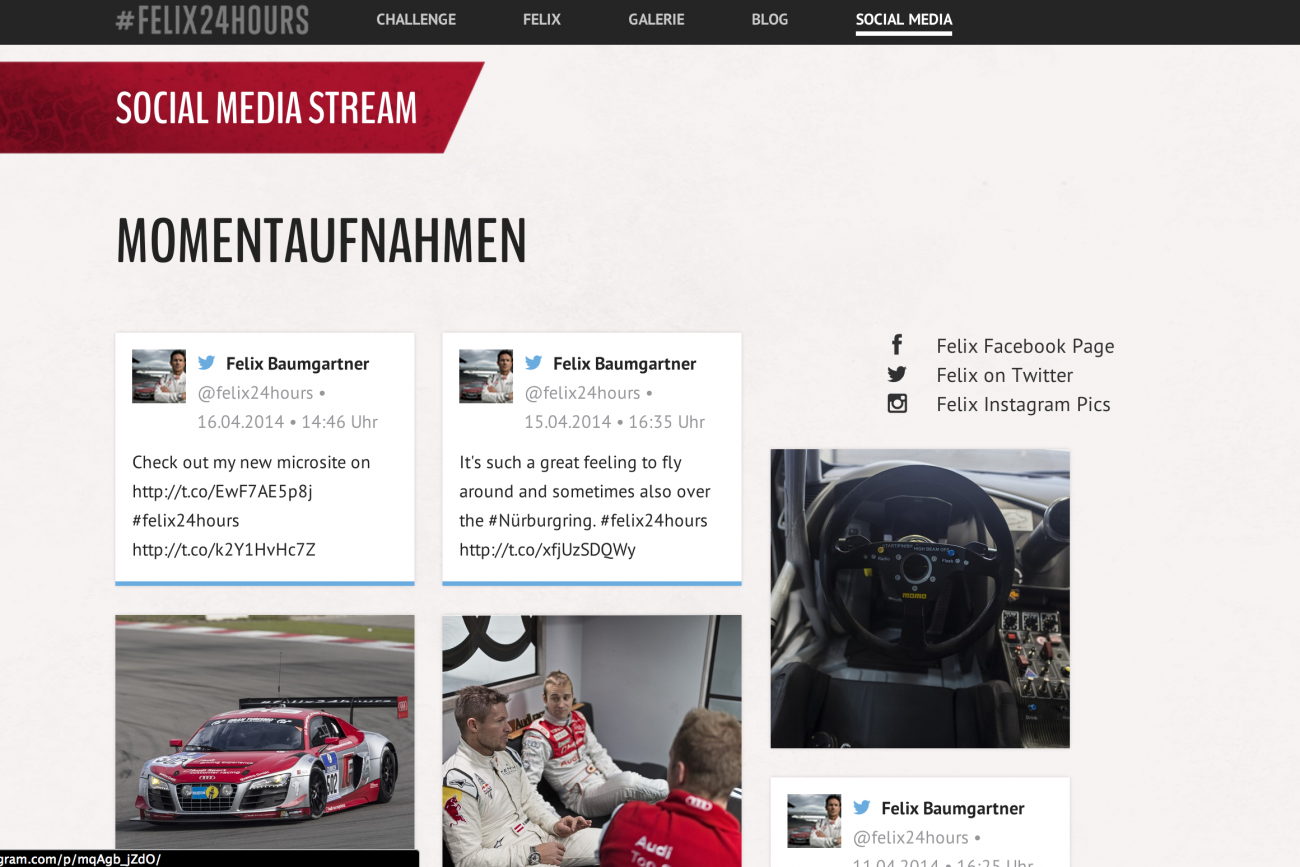Click Twitter bird icon in 15.04.2014 tweet
1300x867 pixels.
click(x=534, y=363)
